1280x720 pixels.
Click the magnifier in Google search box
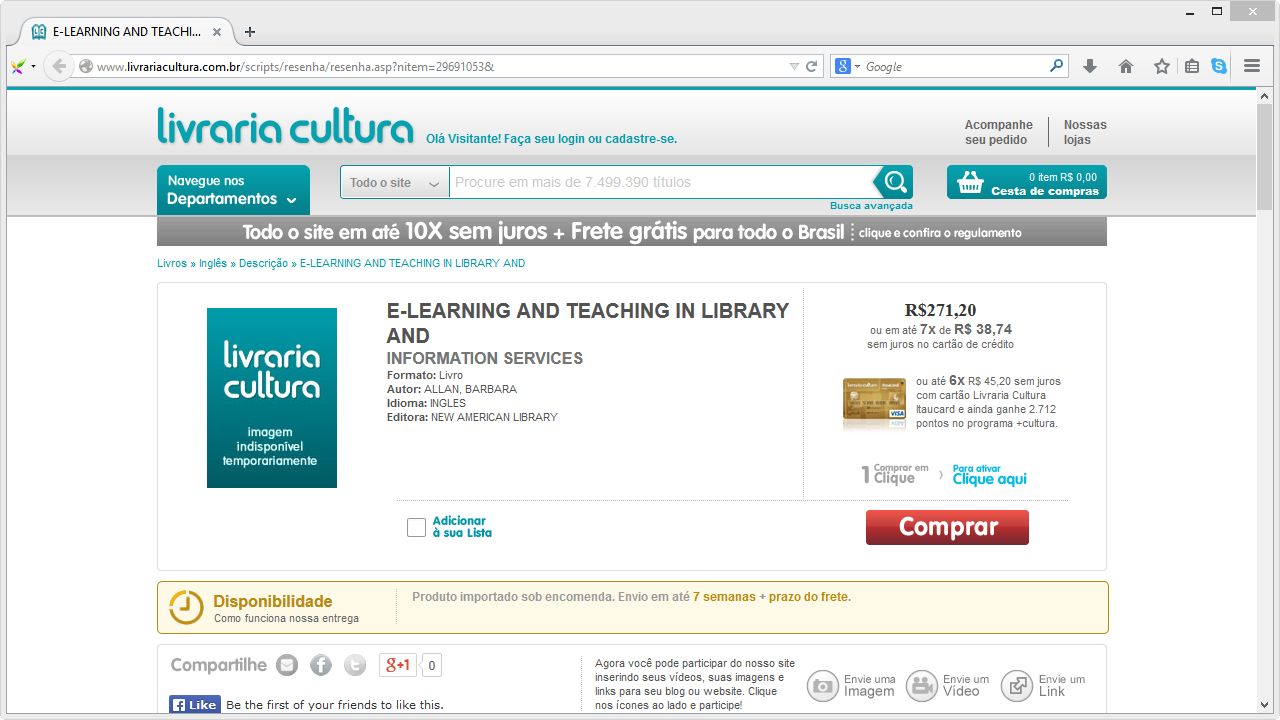[x=1057, y=67]
